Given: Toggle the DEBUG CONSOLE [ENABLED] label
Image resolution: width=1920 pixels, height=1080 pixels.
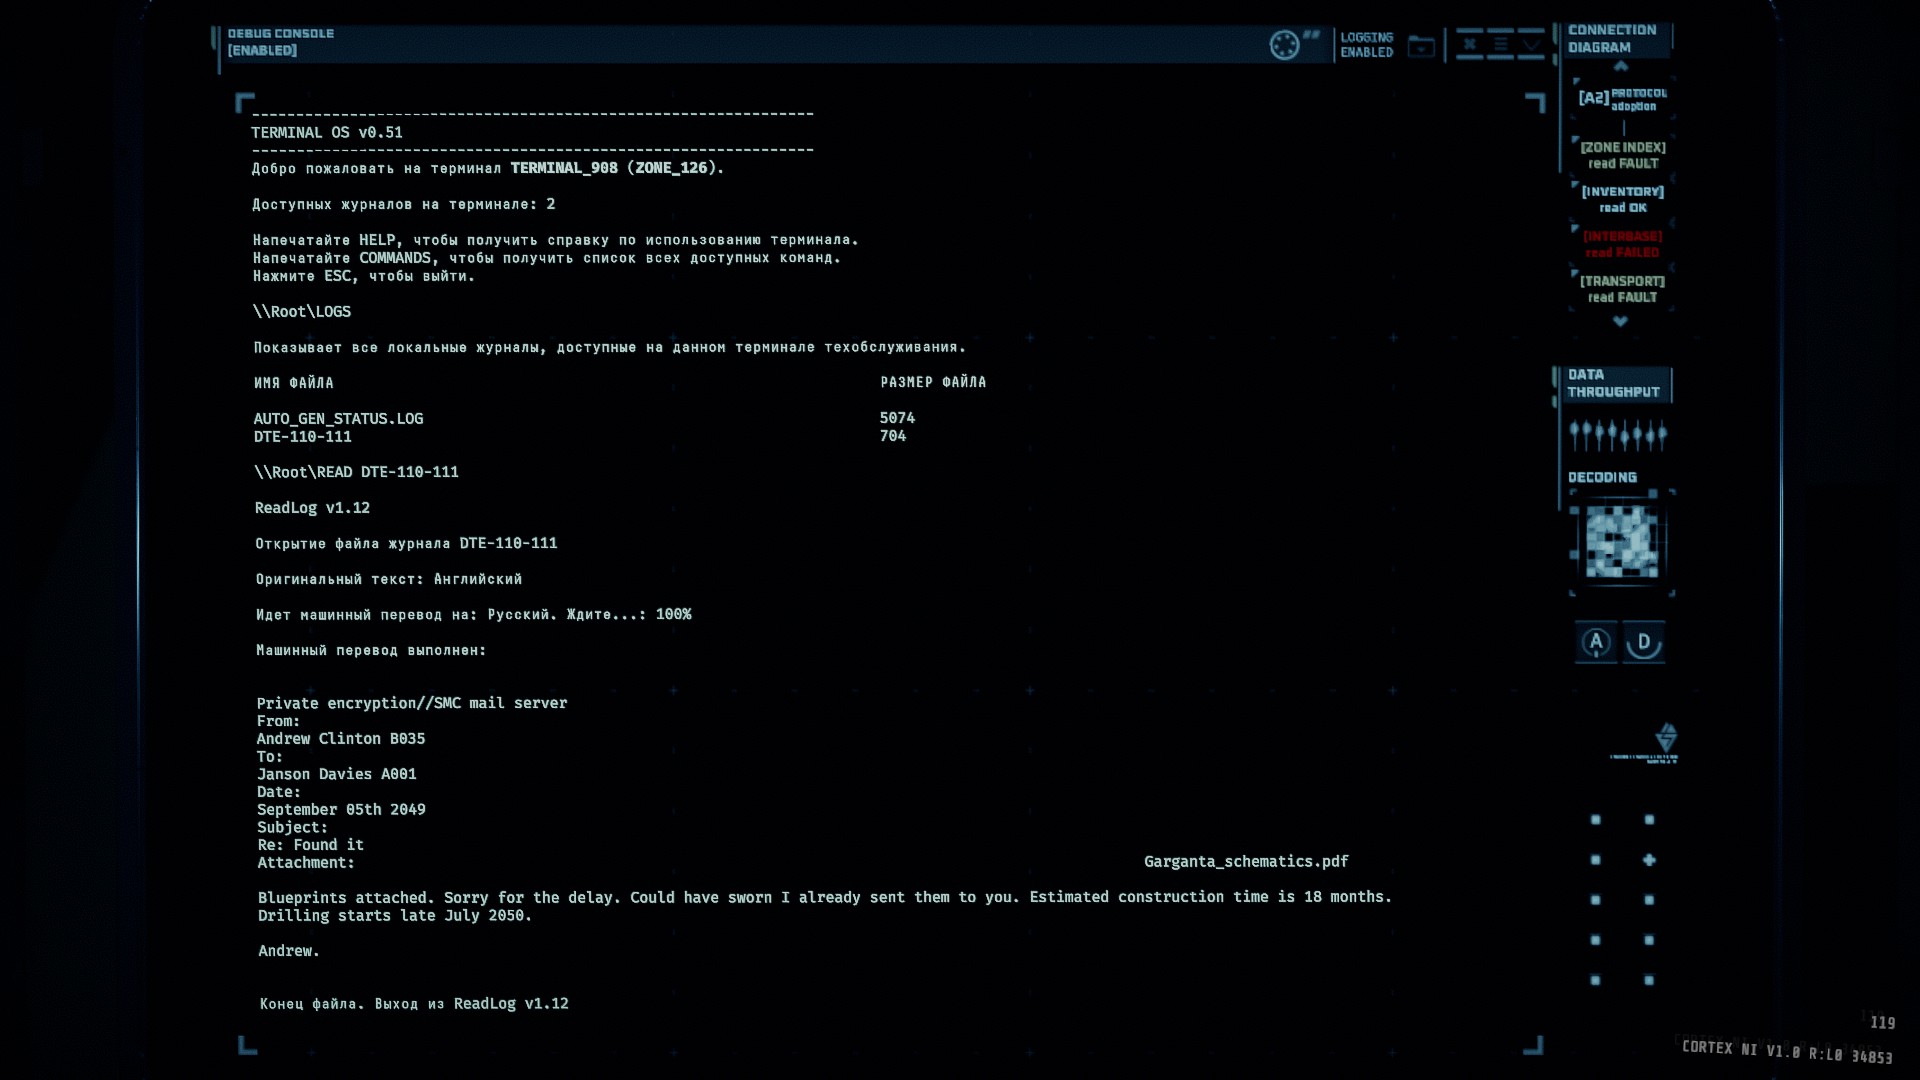Looking at the screenshot, I should [280, 42].
